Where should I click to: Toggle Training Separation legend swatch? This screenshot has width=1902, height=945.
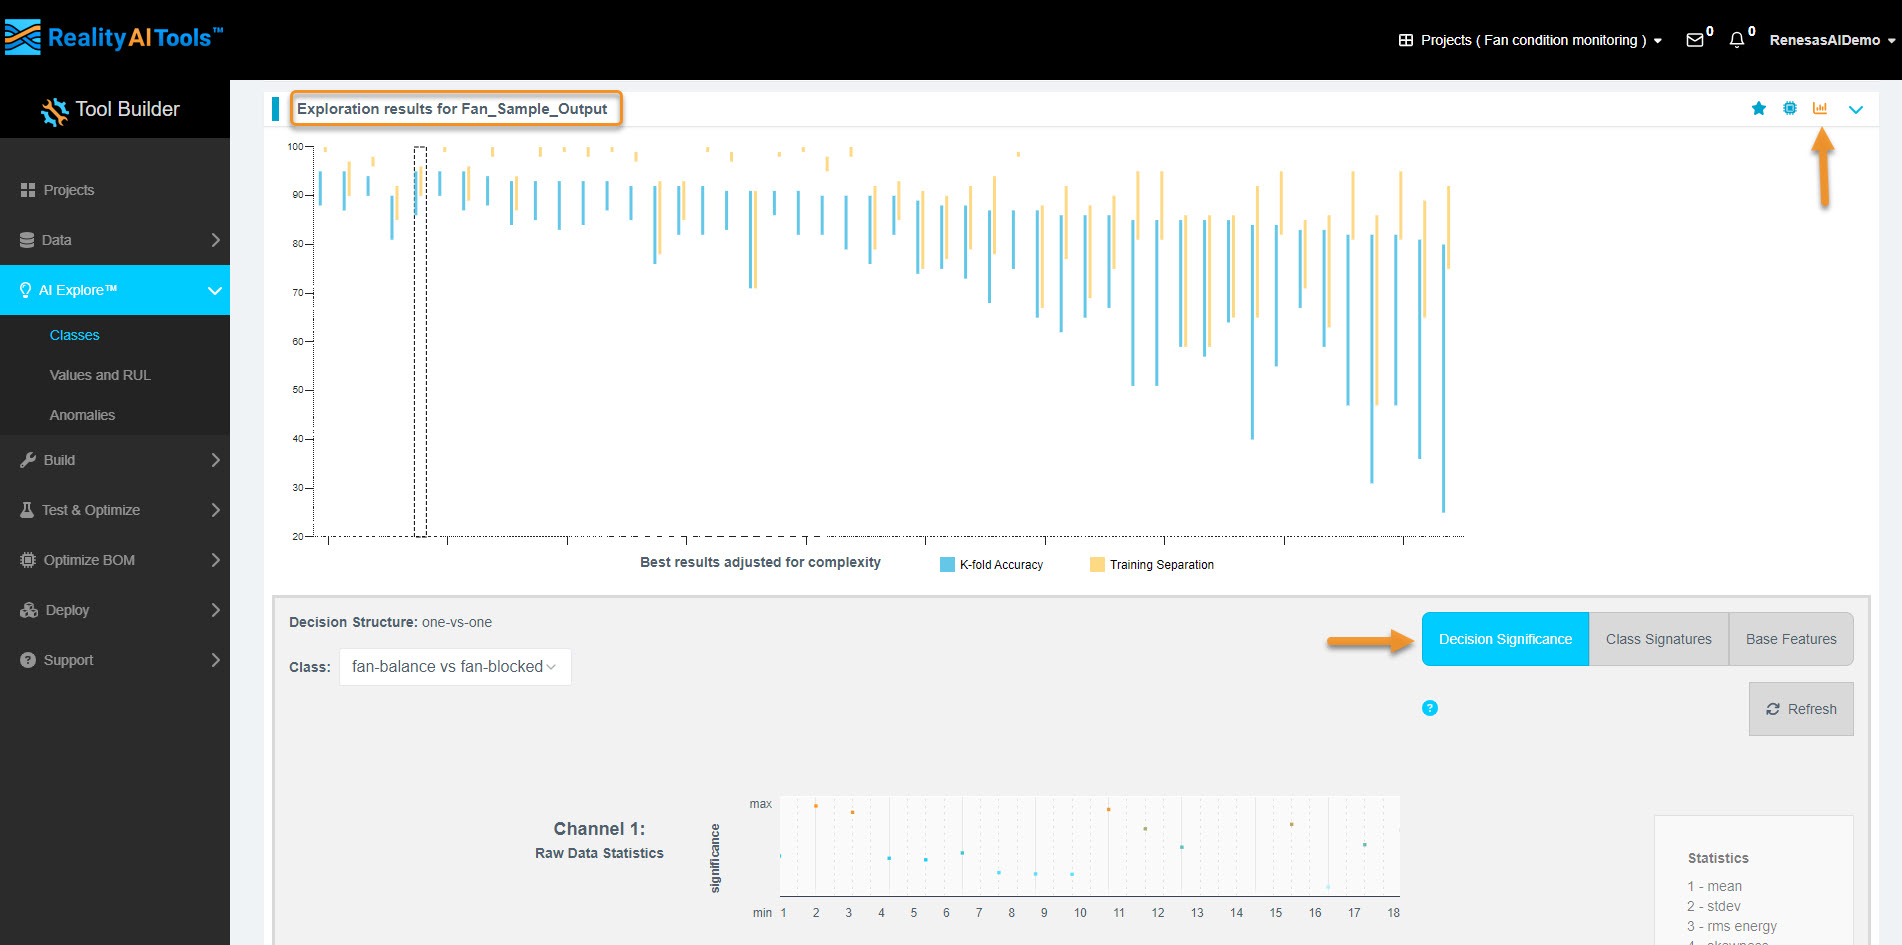1097,565
